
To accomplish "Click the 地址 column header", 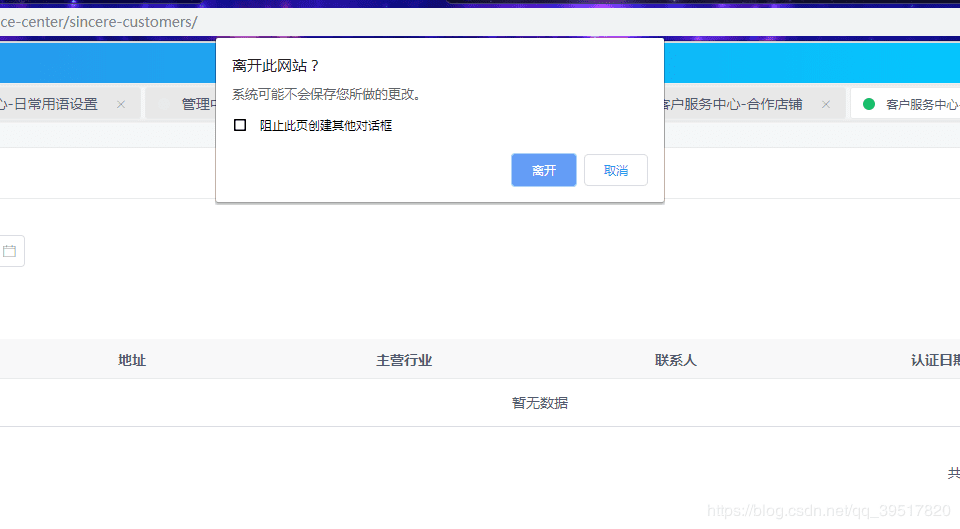I will [x=132, y=360].
